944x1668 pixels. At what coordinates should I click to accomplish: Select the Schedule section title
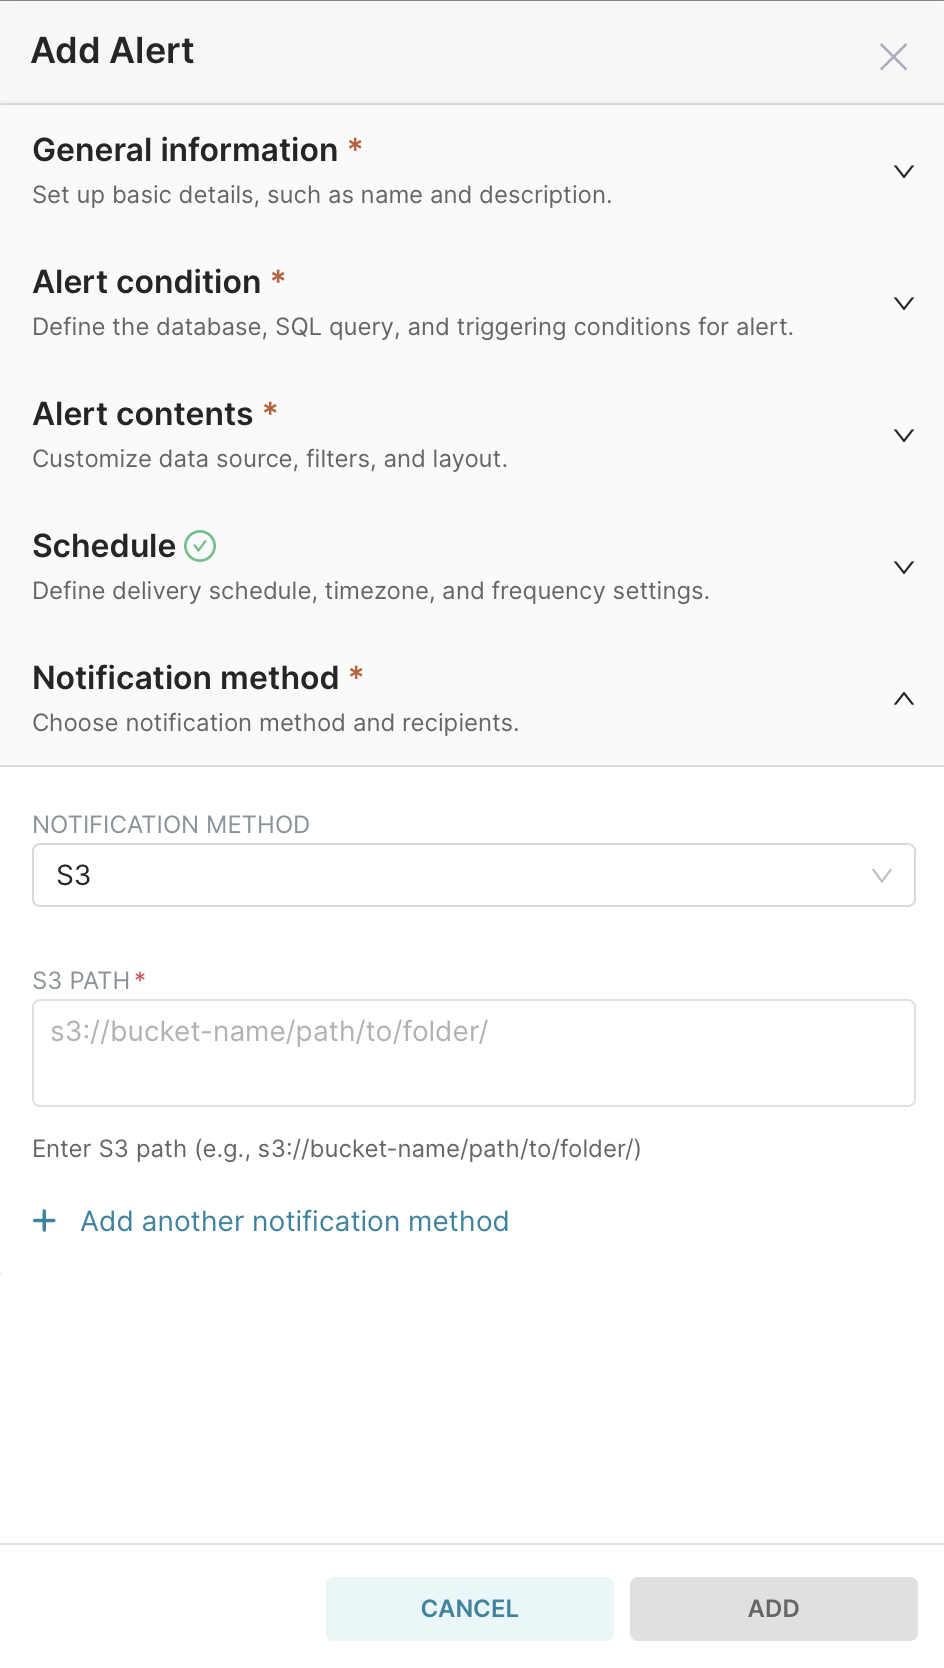[x=104, y=546]
